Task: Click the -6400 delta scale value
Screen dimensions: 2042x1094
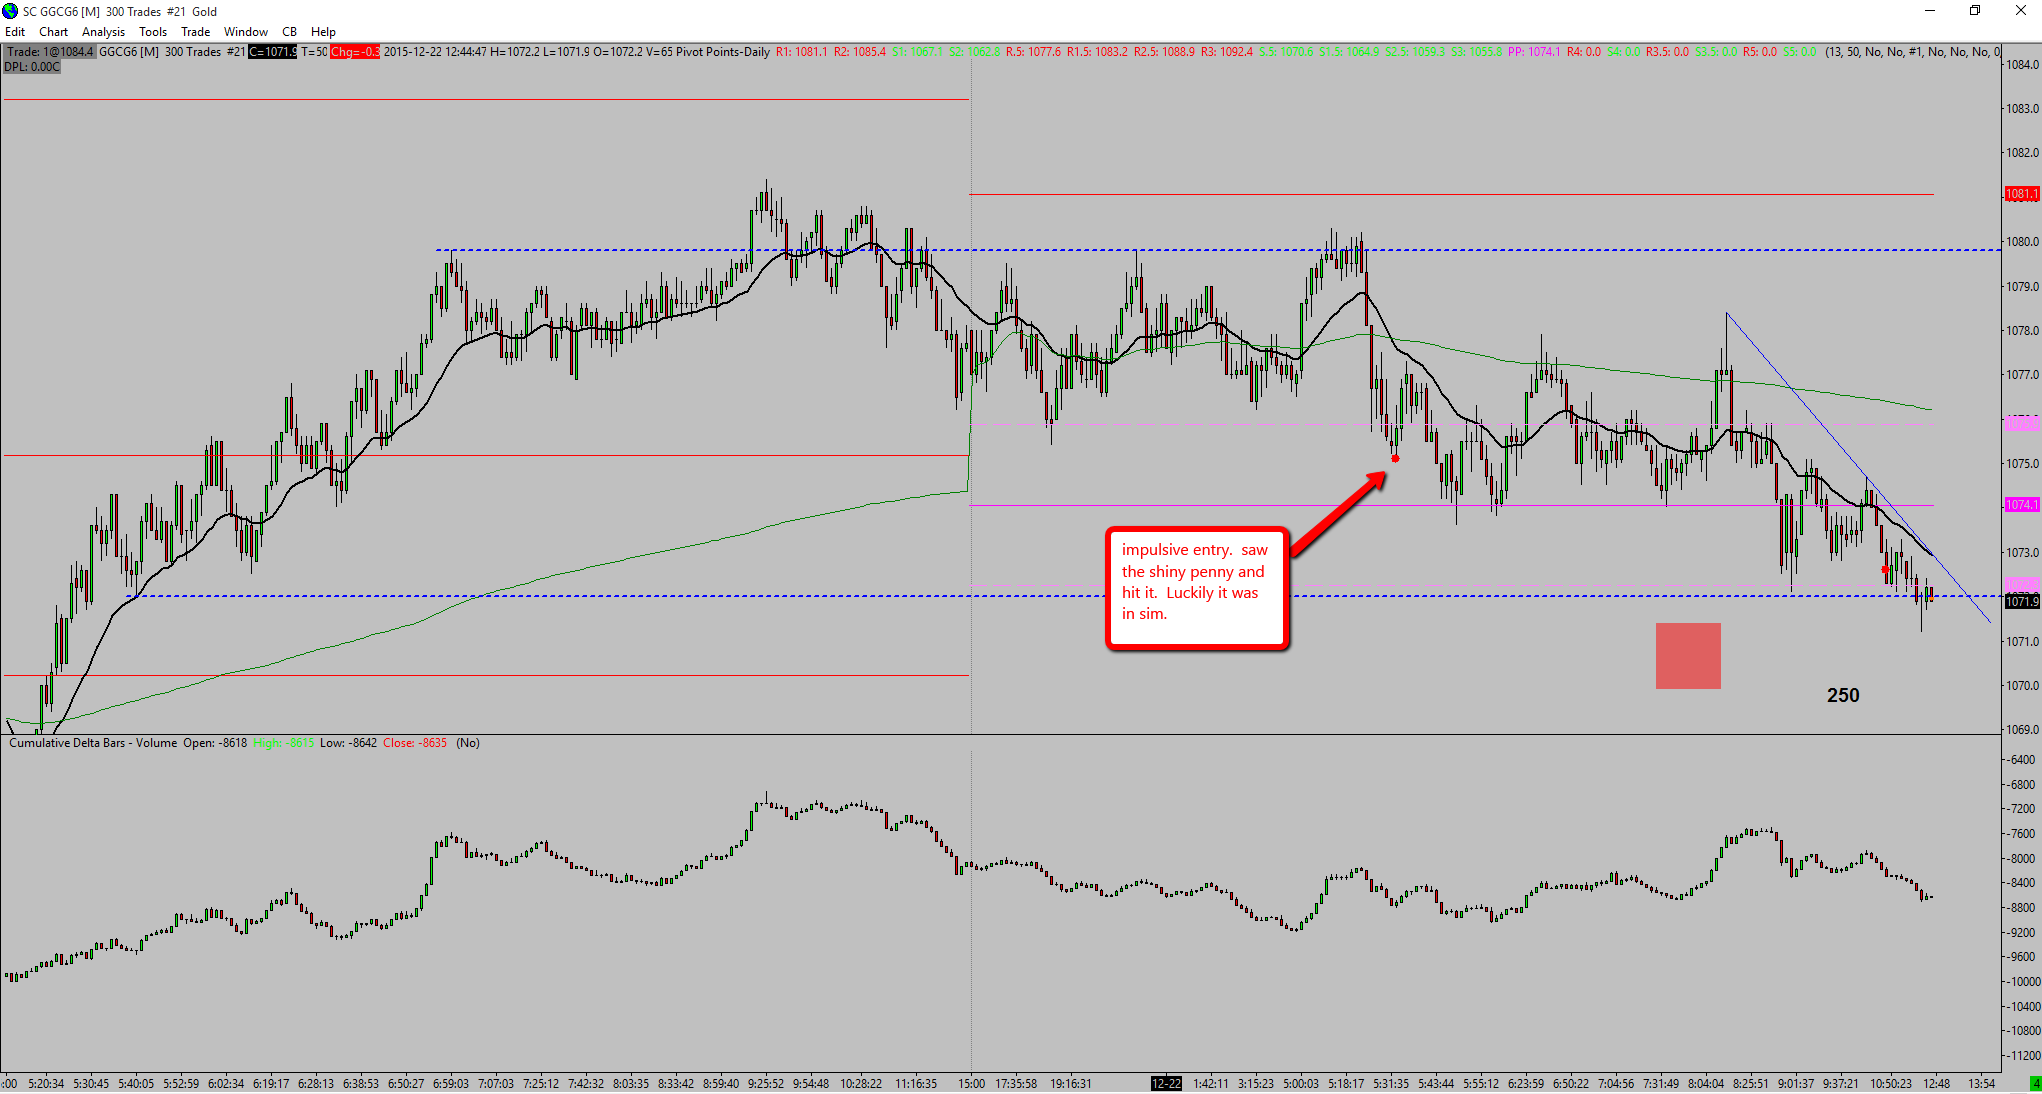Action: (x=2022, y=760)
